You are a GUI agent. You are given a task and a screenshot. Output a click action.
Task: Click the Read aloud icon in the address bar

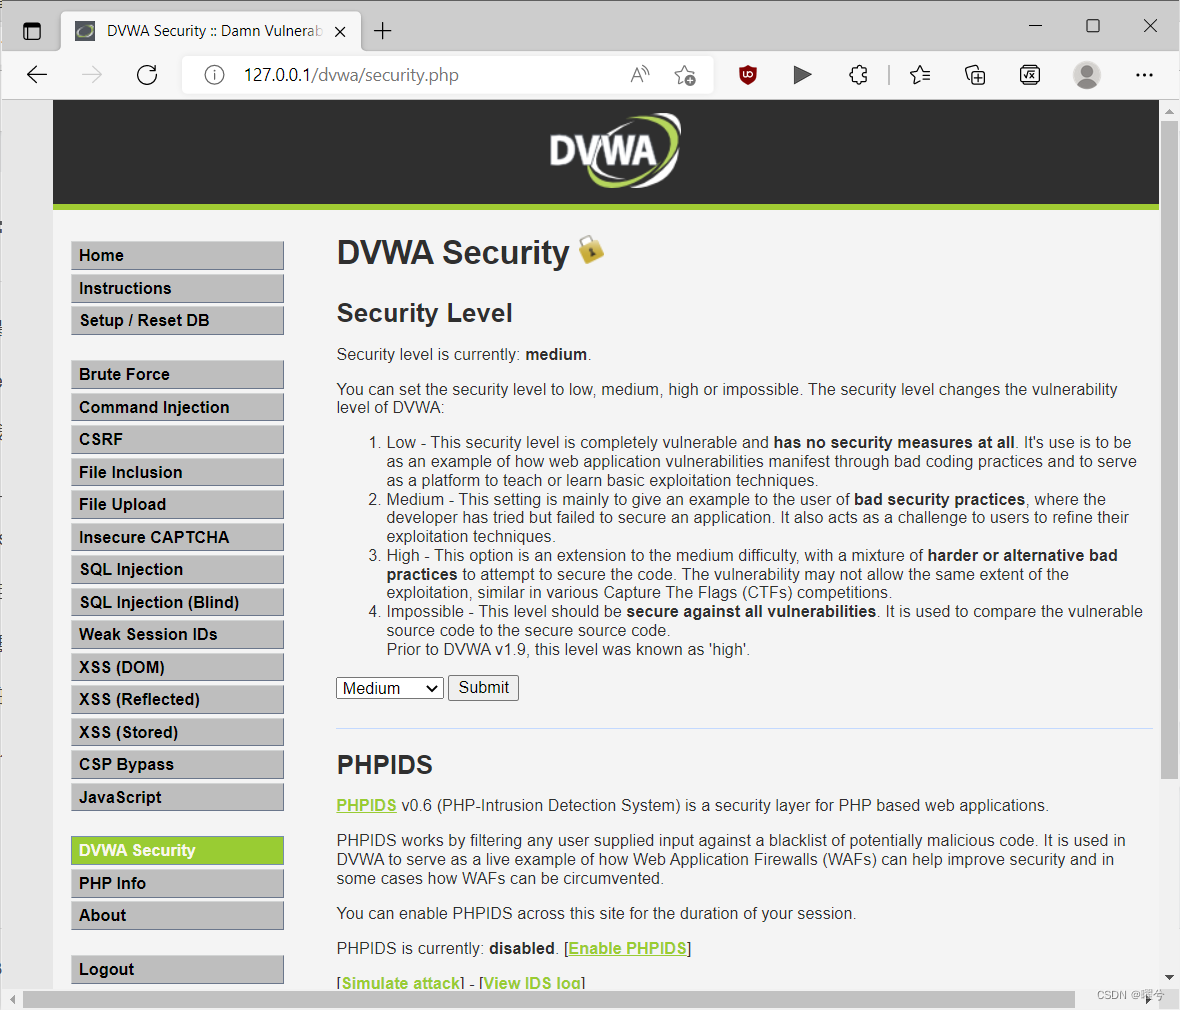(x=640, y=75)
